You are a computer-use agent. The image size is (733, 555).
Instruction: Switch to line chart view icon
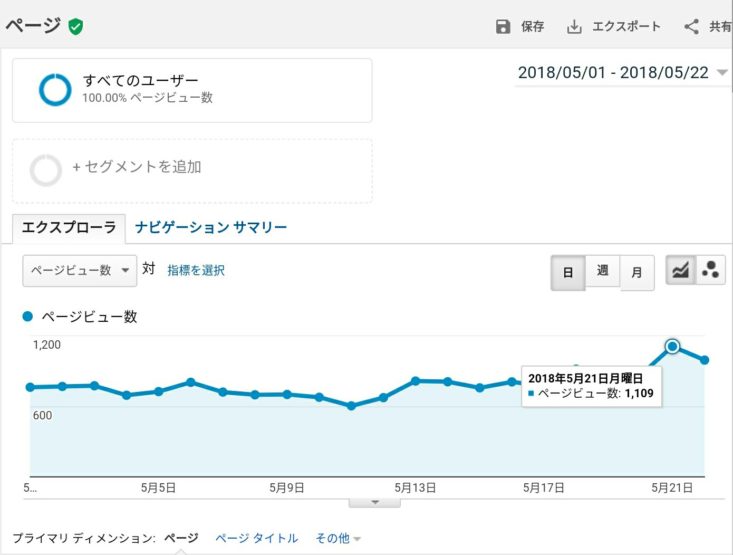[x=681, y=270]
